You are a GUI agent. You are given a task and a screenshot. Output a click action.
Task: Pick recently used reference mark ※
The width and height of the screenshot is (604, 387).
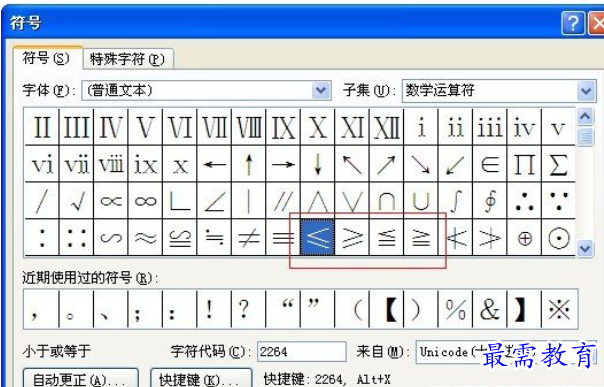(x=559, y=309)
